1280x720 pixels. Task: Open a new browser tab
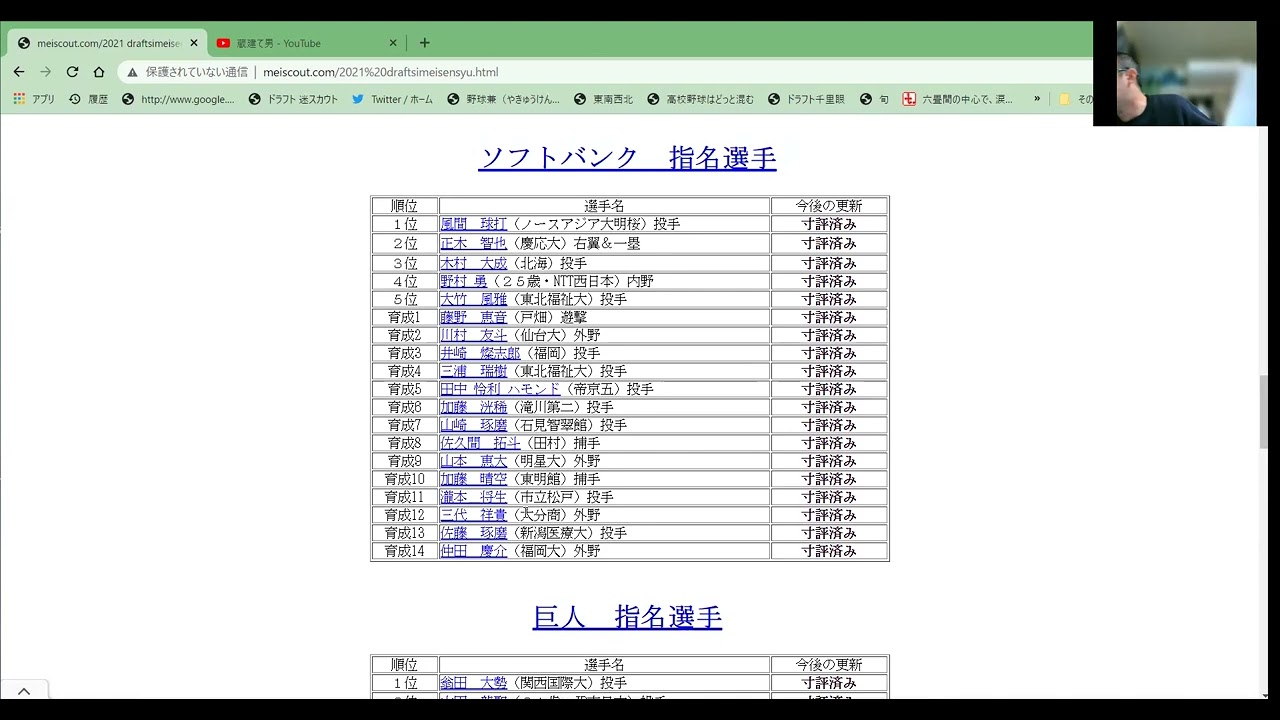tap(424, 43)
